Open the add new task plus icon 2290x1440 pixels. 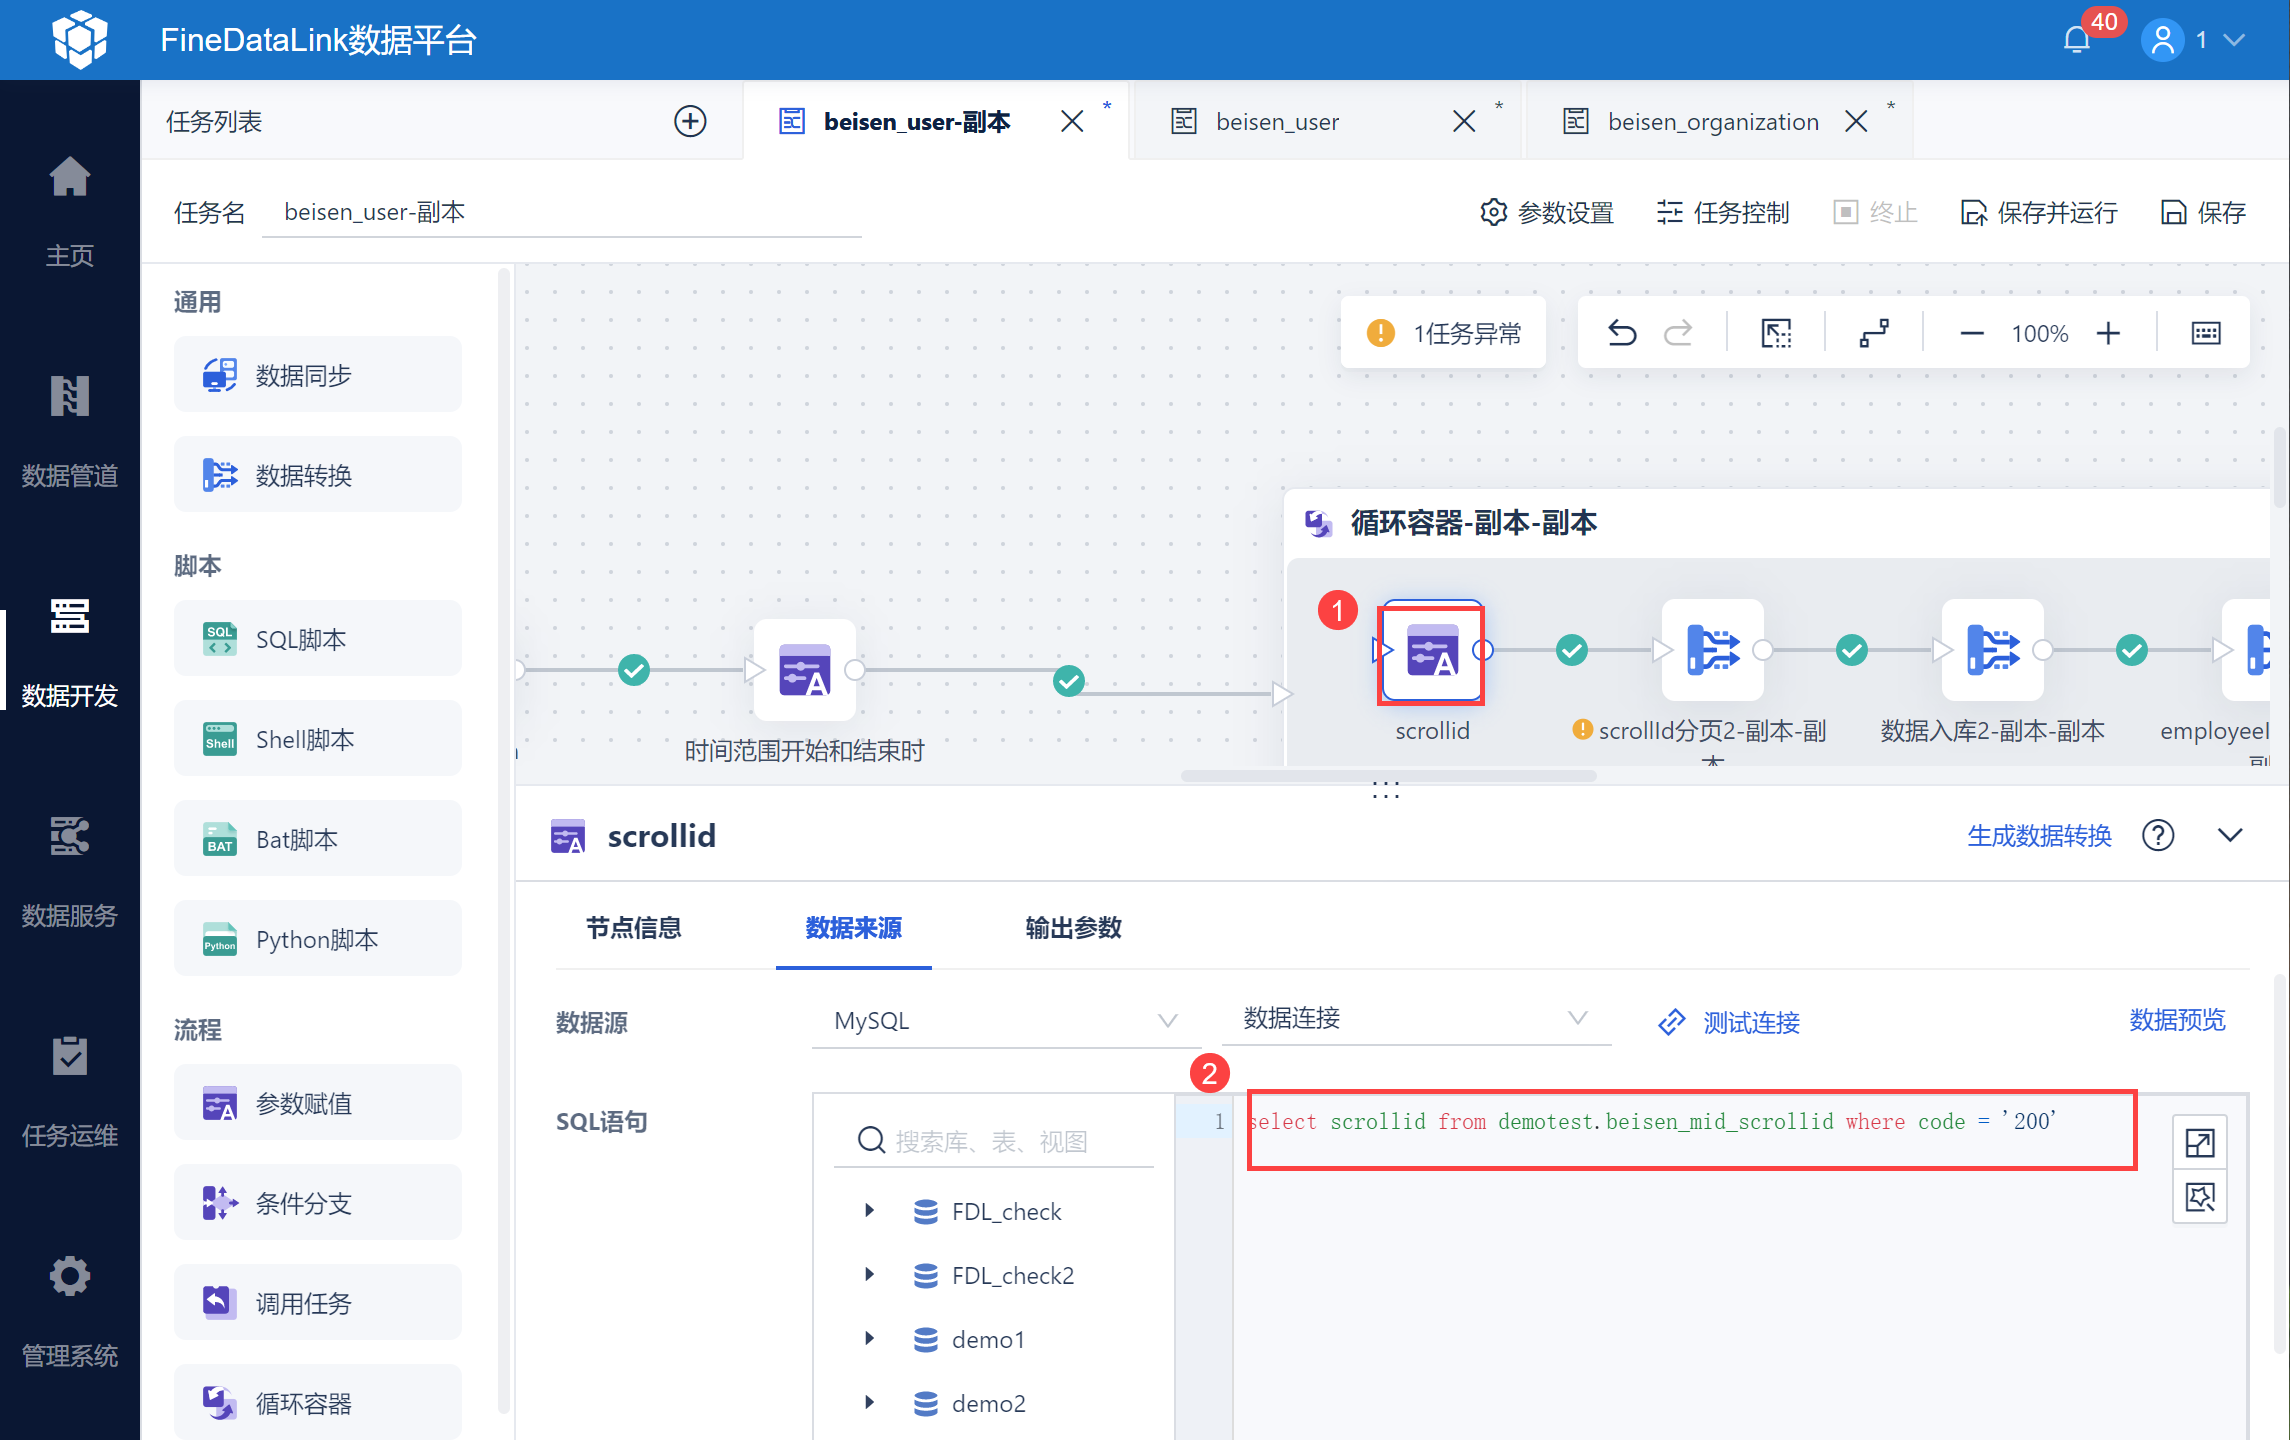coord(690,121)
